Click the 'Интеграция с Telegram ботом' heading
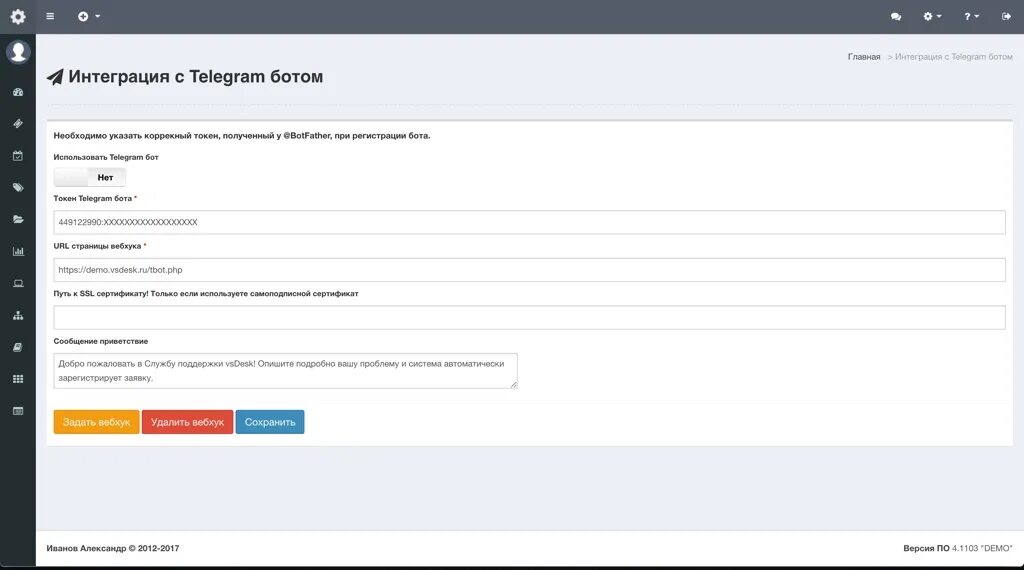 [195, 76]
